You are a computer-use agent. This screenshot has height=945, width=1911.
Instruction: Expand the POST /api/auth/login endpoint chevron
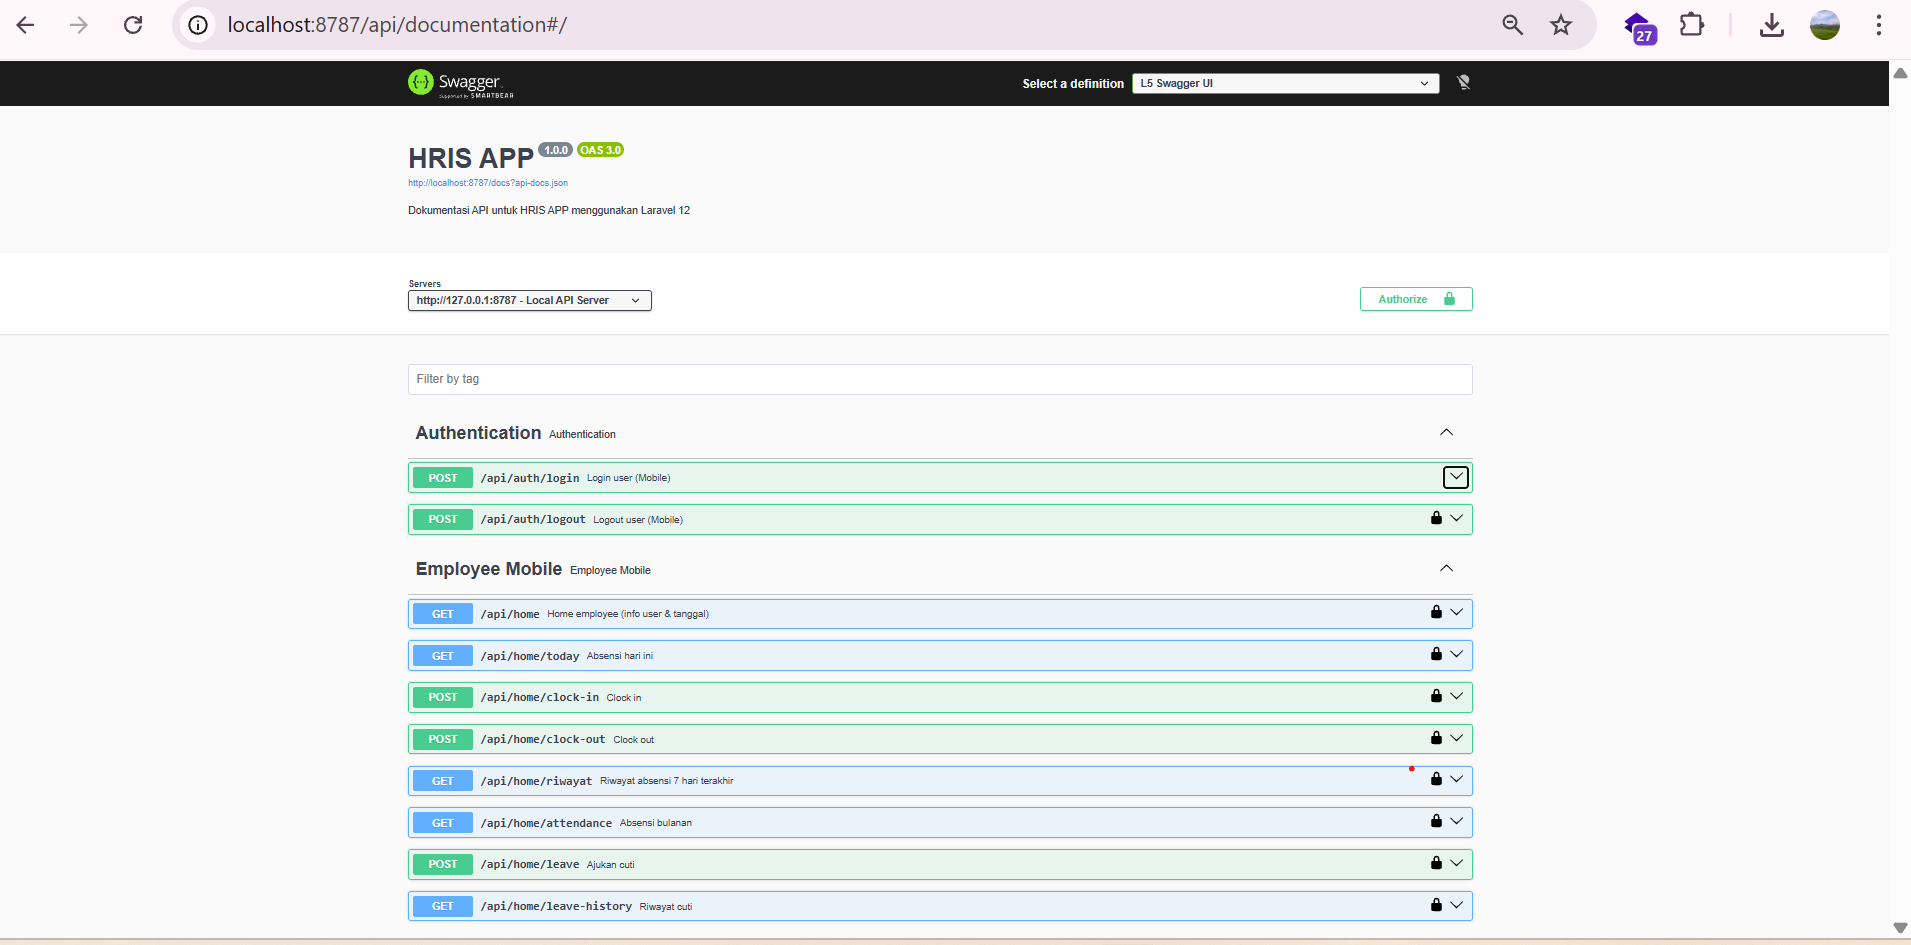(x=1456, y=478)
